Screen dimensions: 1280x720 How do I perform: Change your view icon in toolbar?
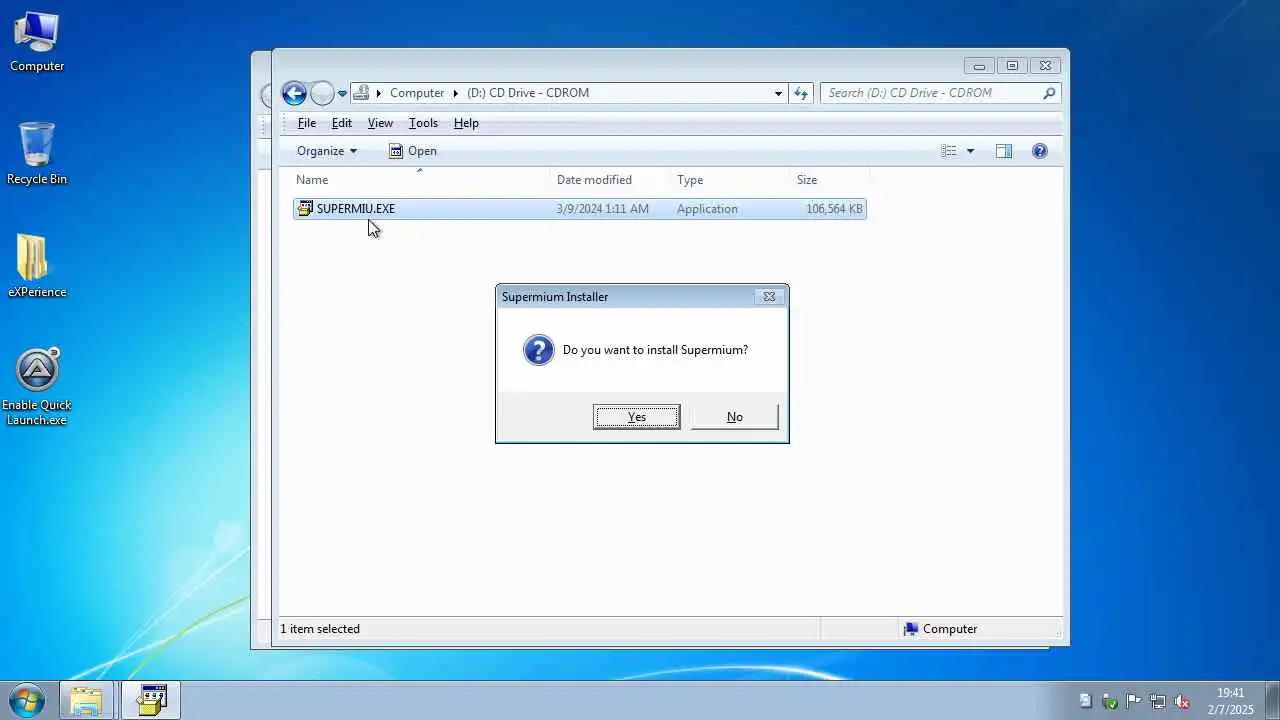coord(949,151)
